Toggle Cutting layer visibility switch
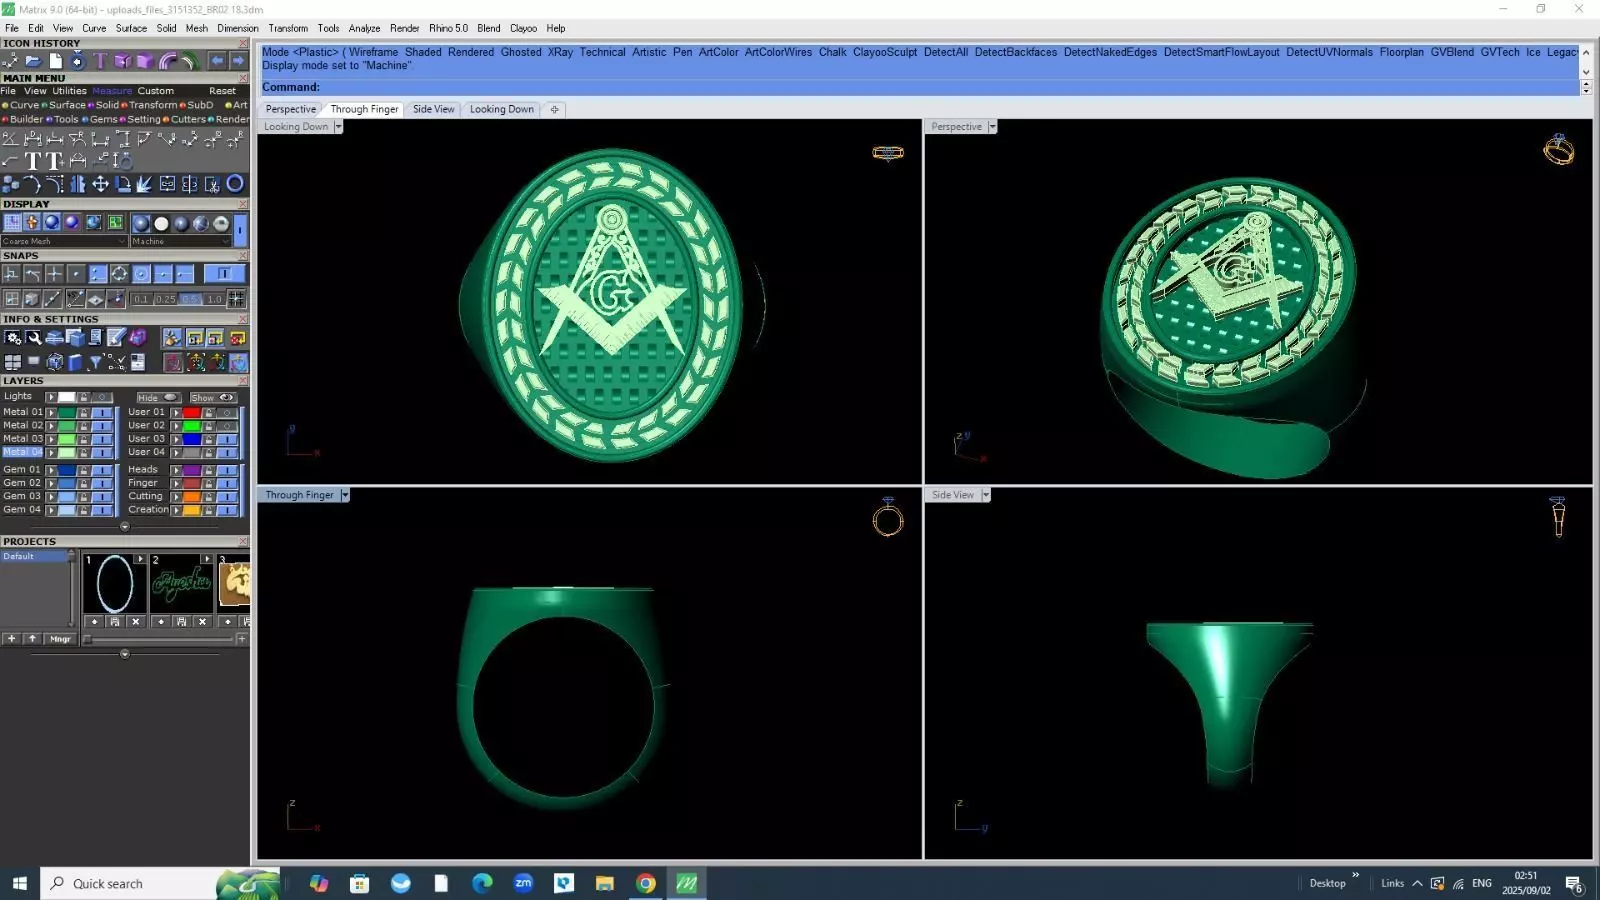Screen dimensions: 1600x900 [227, 496]
